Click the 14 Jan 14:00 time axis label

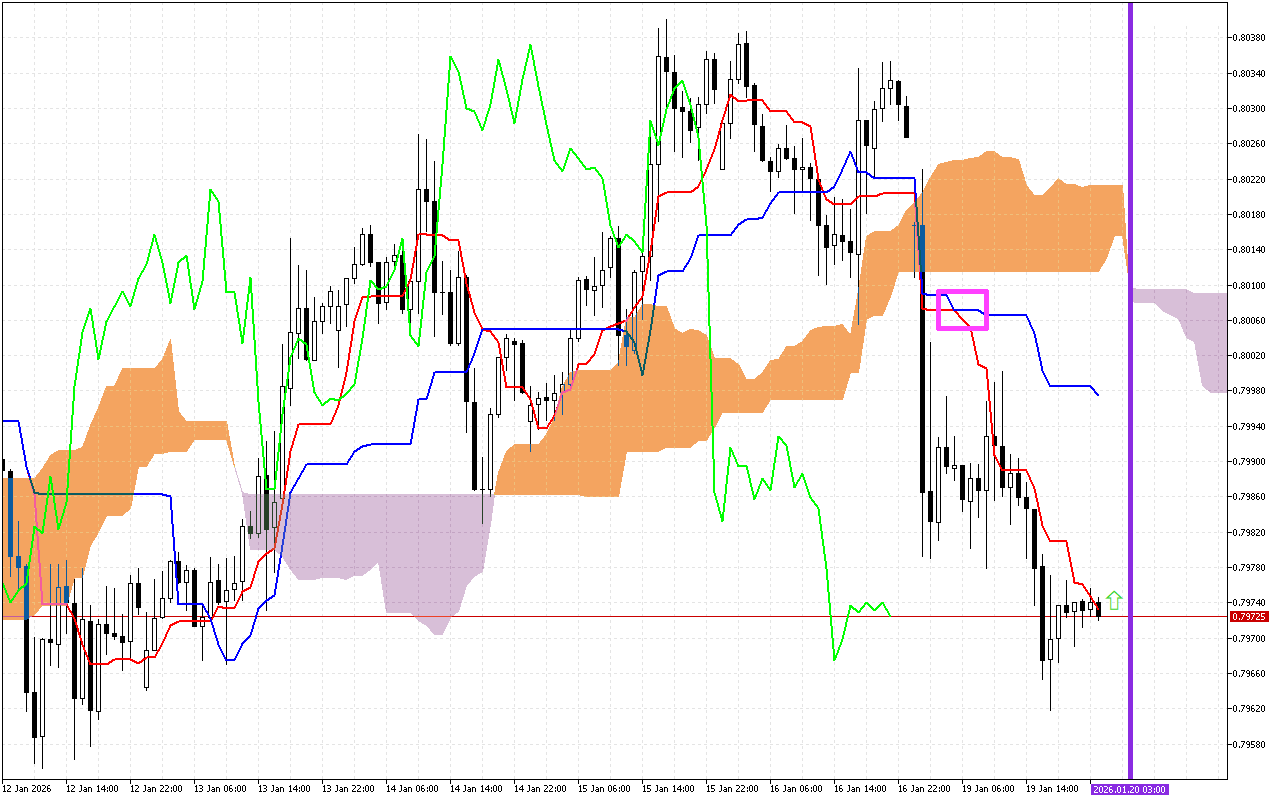coord(475,789)
